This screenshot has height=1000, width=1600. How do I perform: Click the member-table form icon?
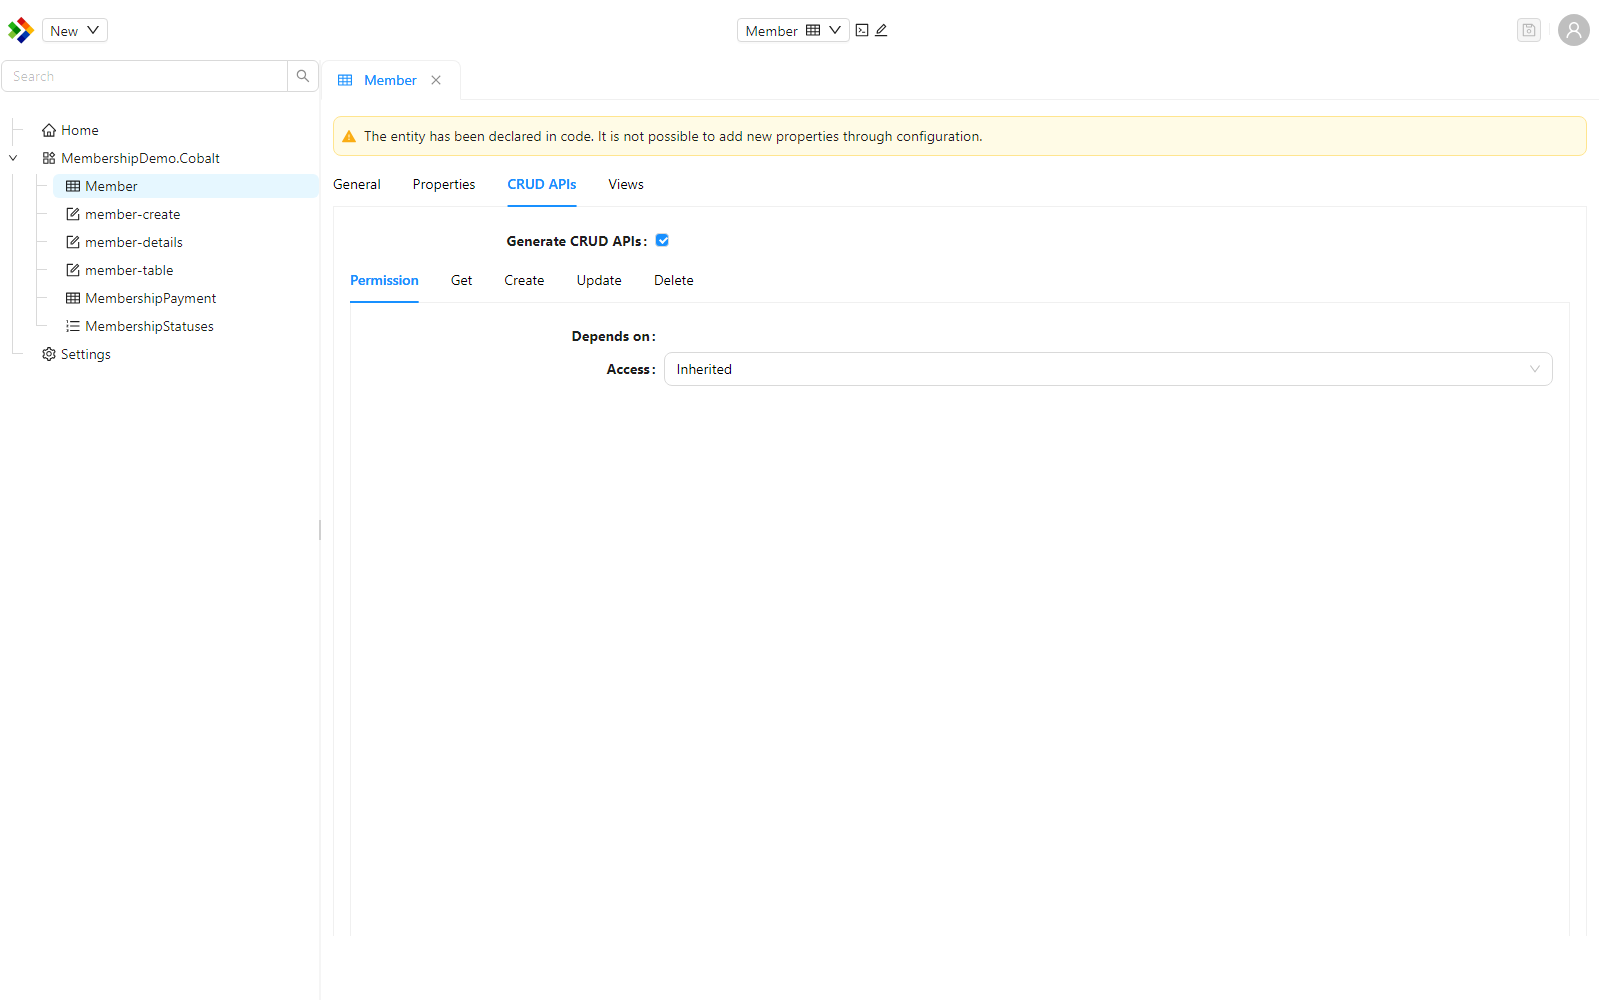(x=73, y=270)
